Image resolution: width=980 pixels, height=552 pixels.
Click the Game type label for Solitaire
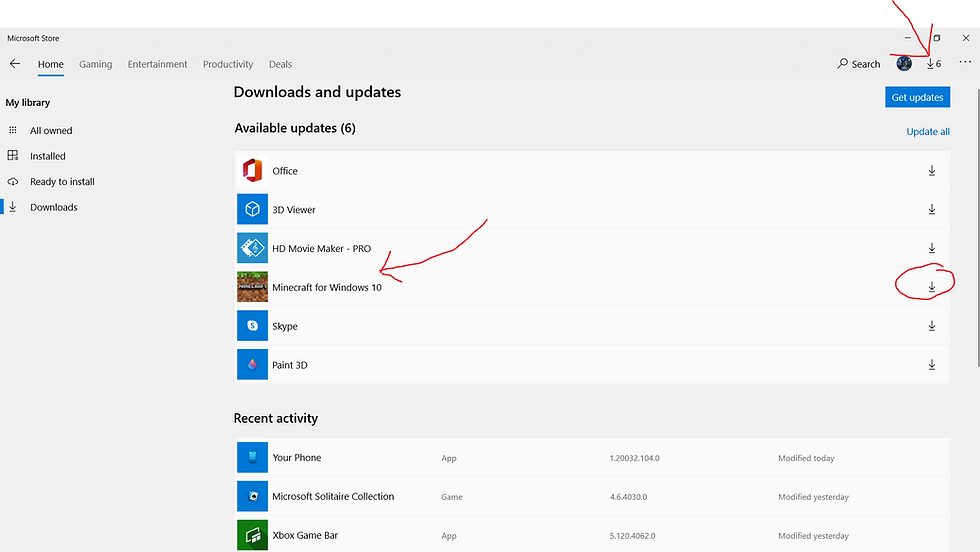[452, 497]
